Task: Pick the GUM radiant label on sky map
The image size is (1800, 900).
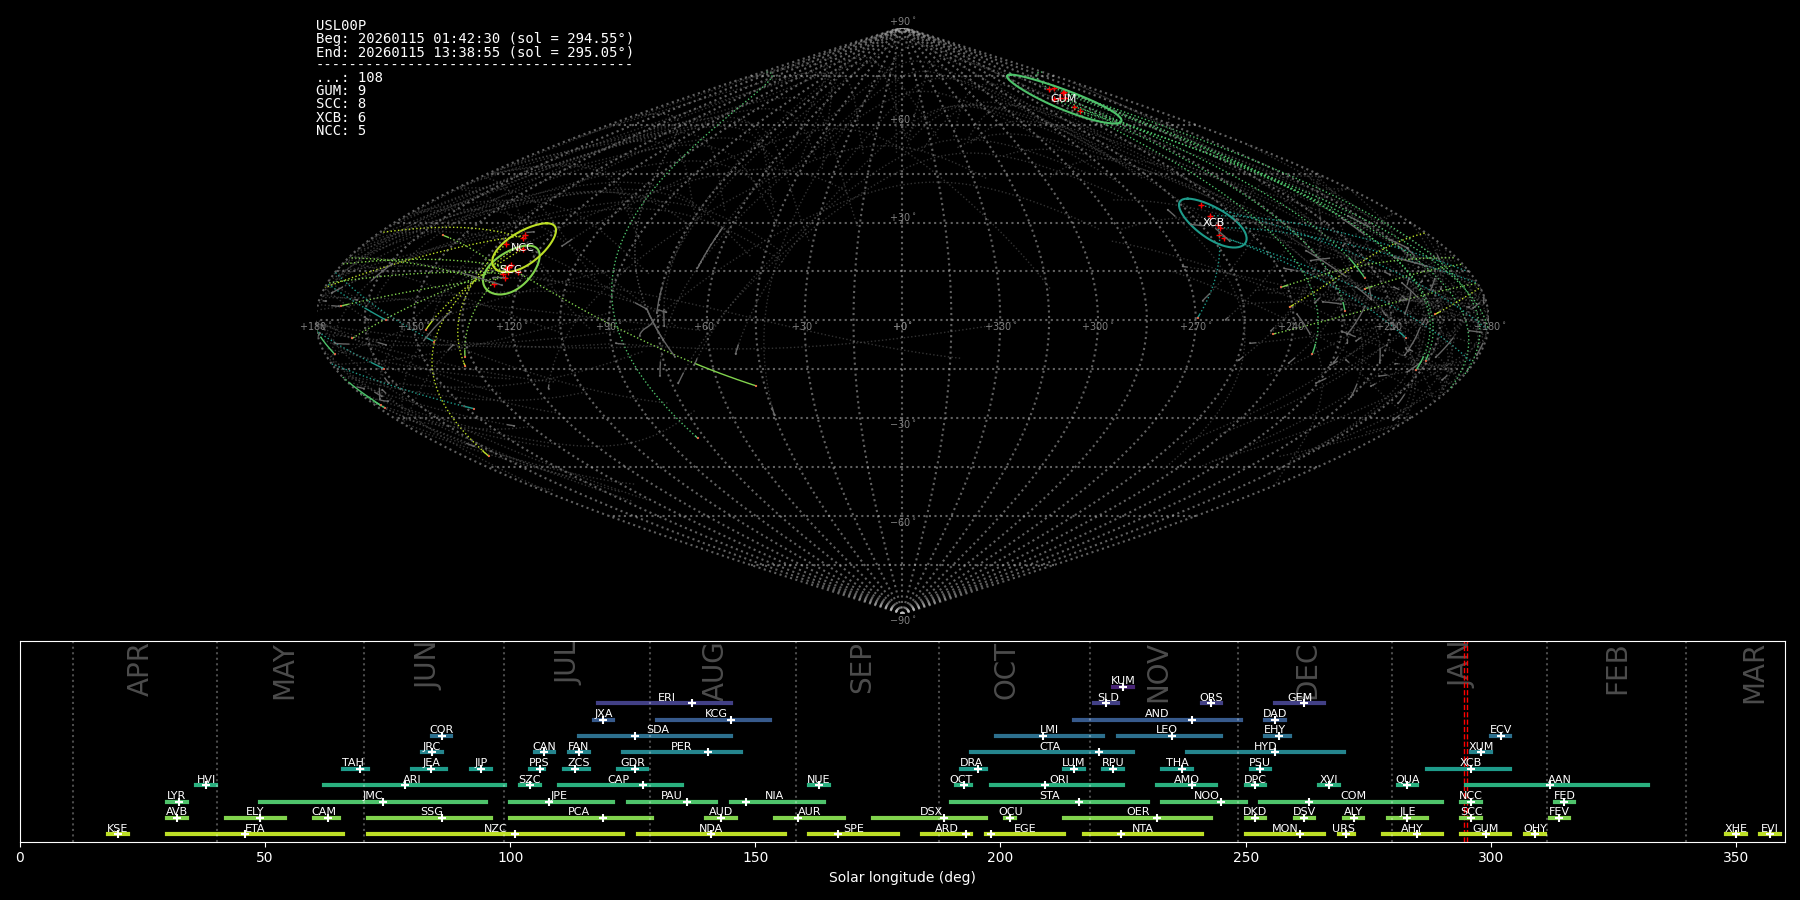Action: pos(1063,99)
